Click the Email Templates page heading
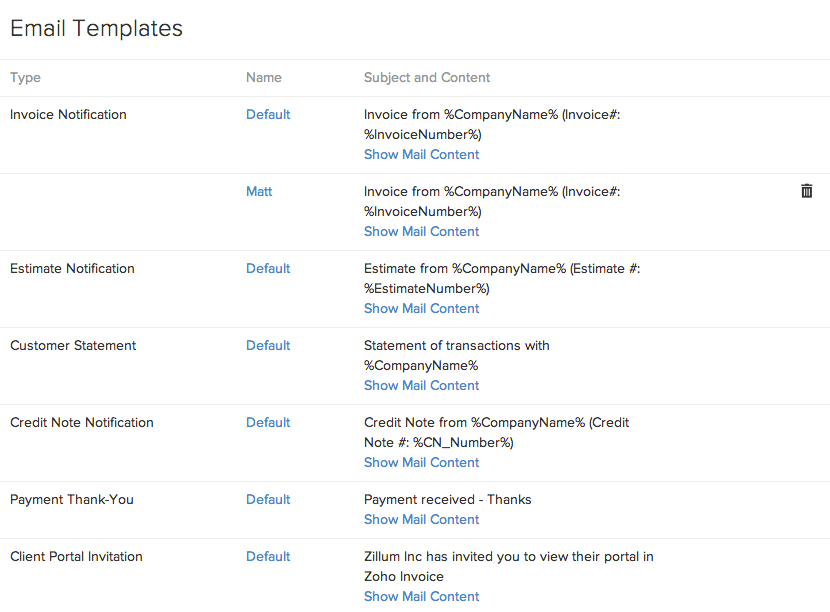The image size is (830, 612). [96, 29]
